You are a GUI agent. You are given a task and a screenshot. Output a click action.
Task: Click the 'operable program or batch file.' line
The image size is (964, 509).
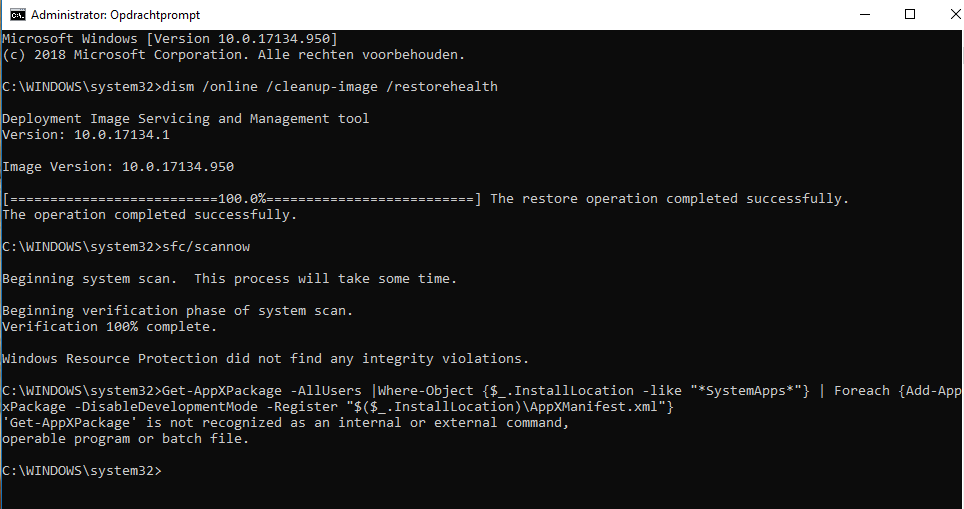pyautogui.click(x=125, y=439)
